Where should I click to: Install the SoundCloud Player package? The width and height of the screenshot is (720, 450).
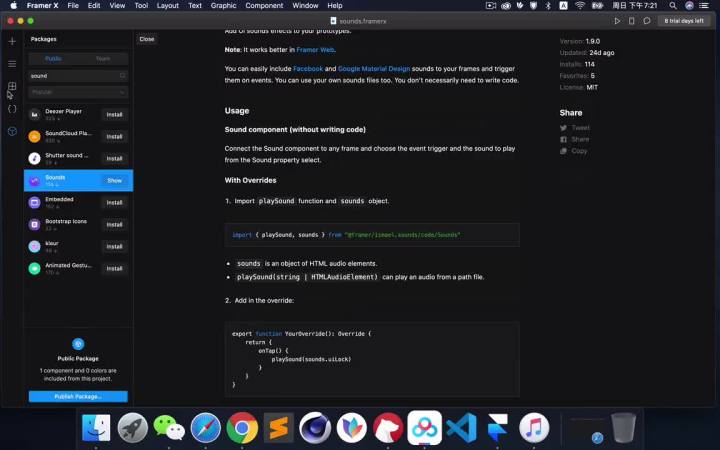point(114,136)
